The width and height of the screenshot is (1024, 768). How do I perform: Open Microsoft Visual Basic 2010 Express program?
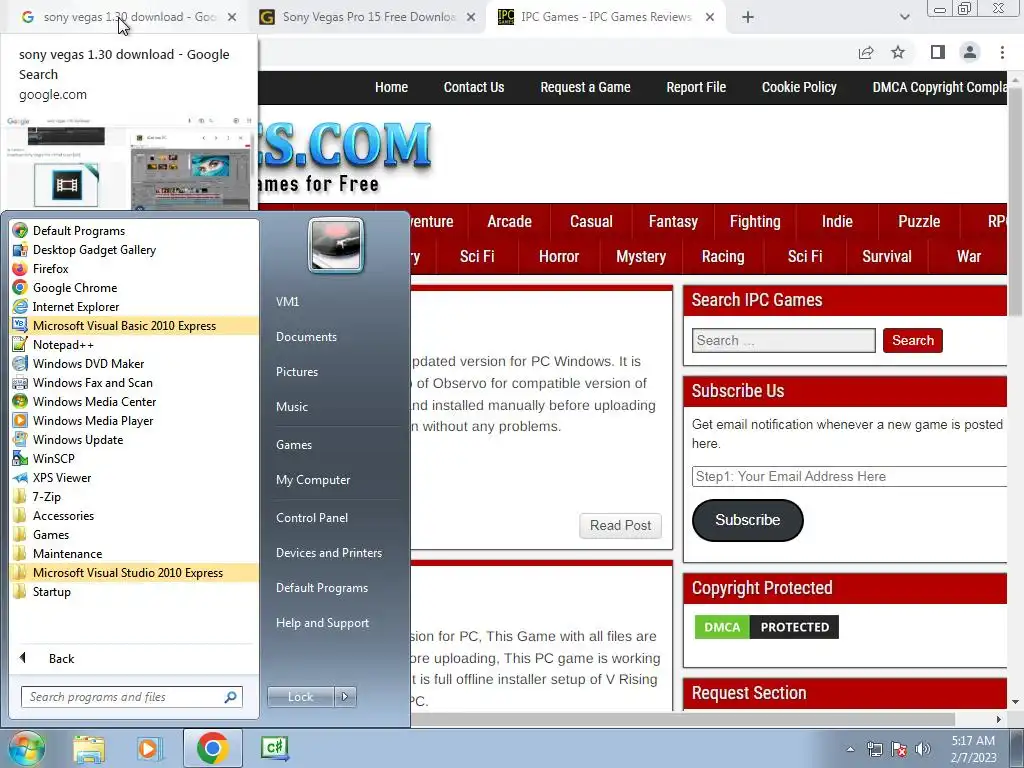pyautogui.click(x=134, y=325)
